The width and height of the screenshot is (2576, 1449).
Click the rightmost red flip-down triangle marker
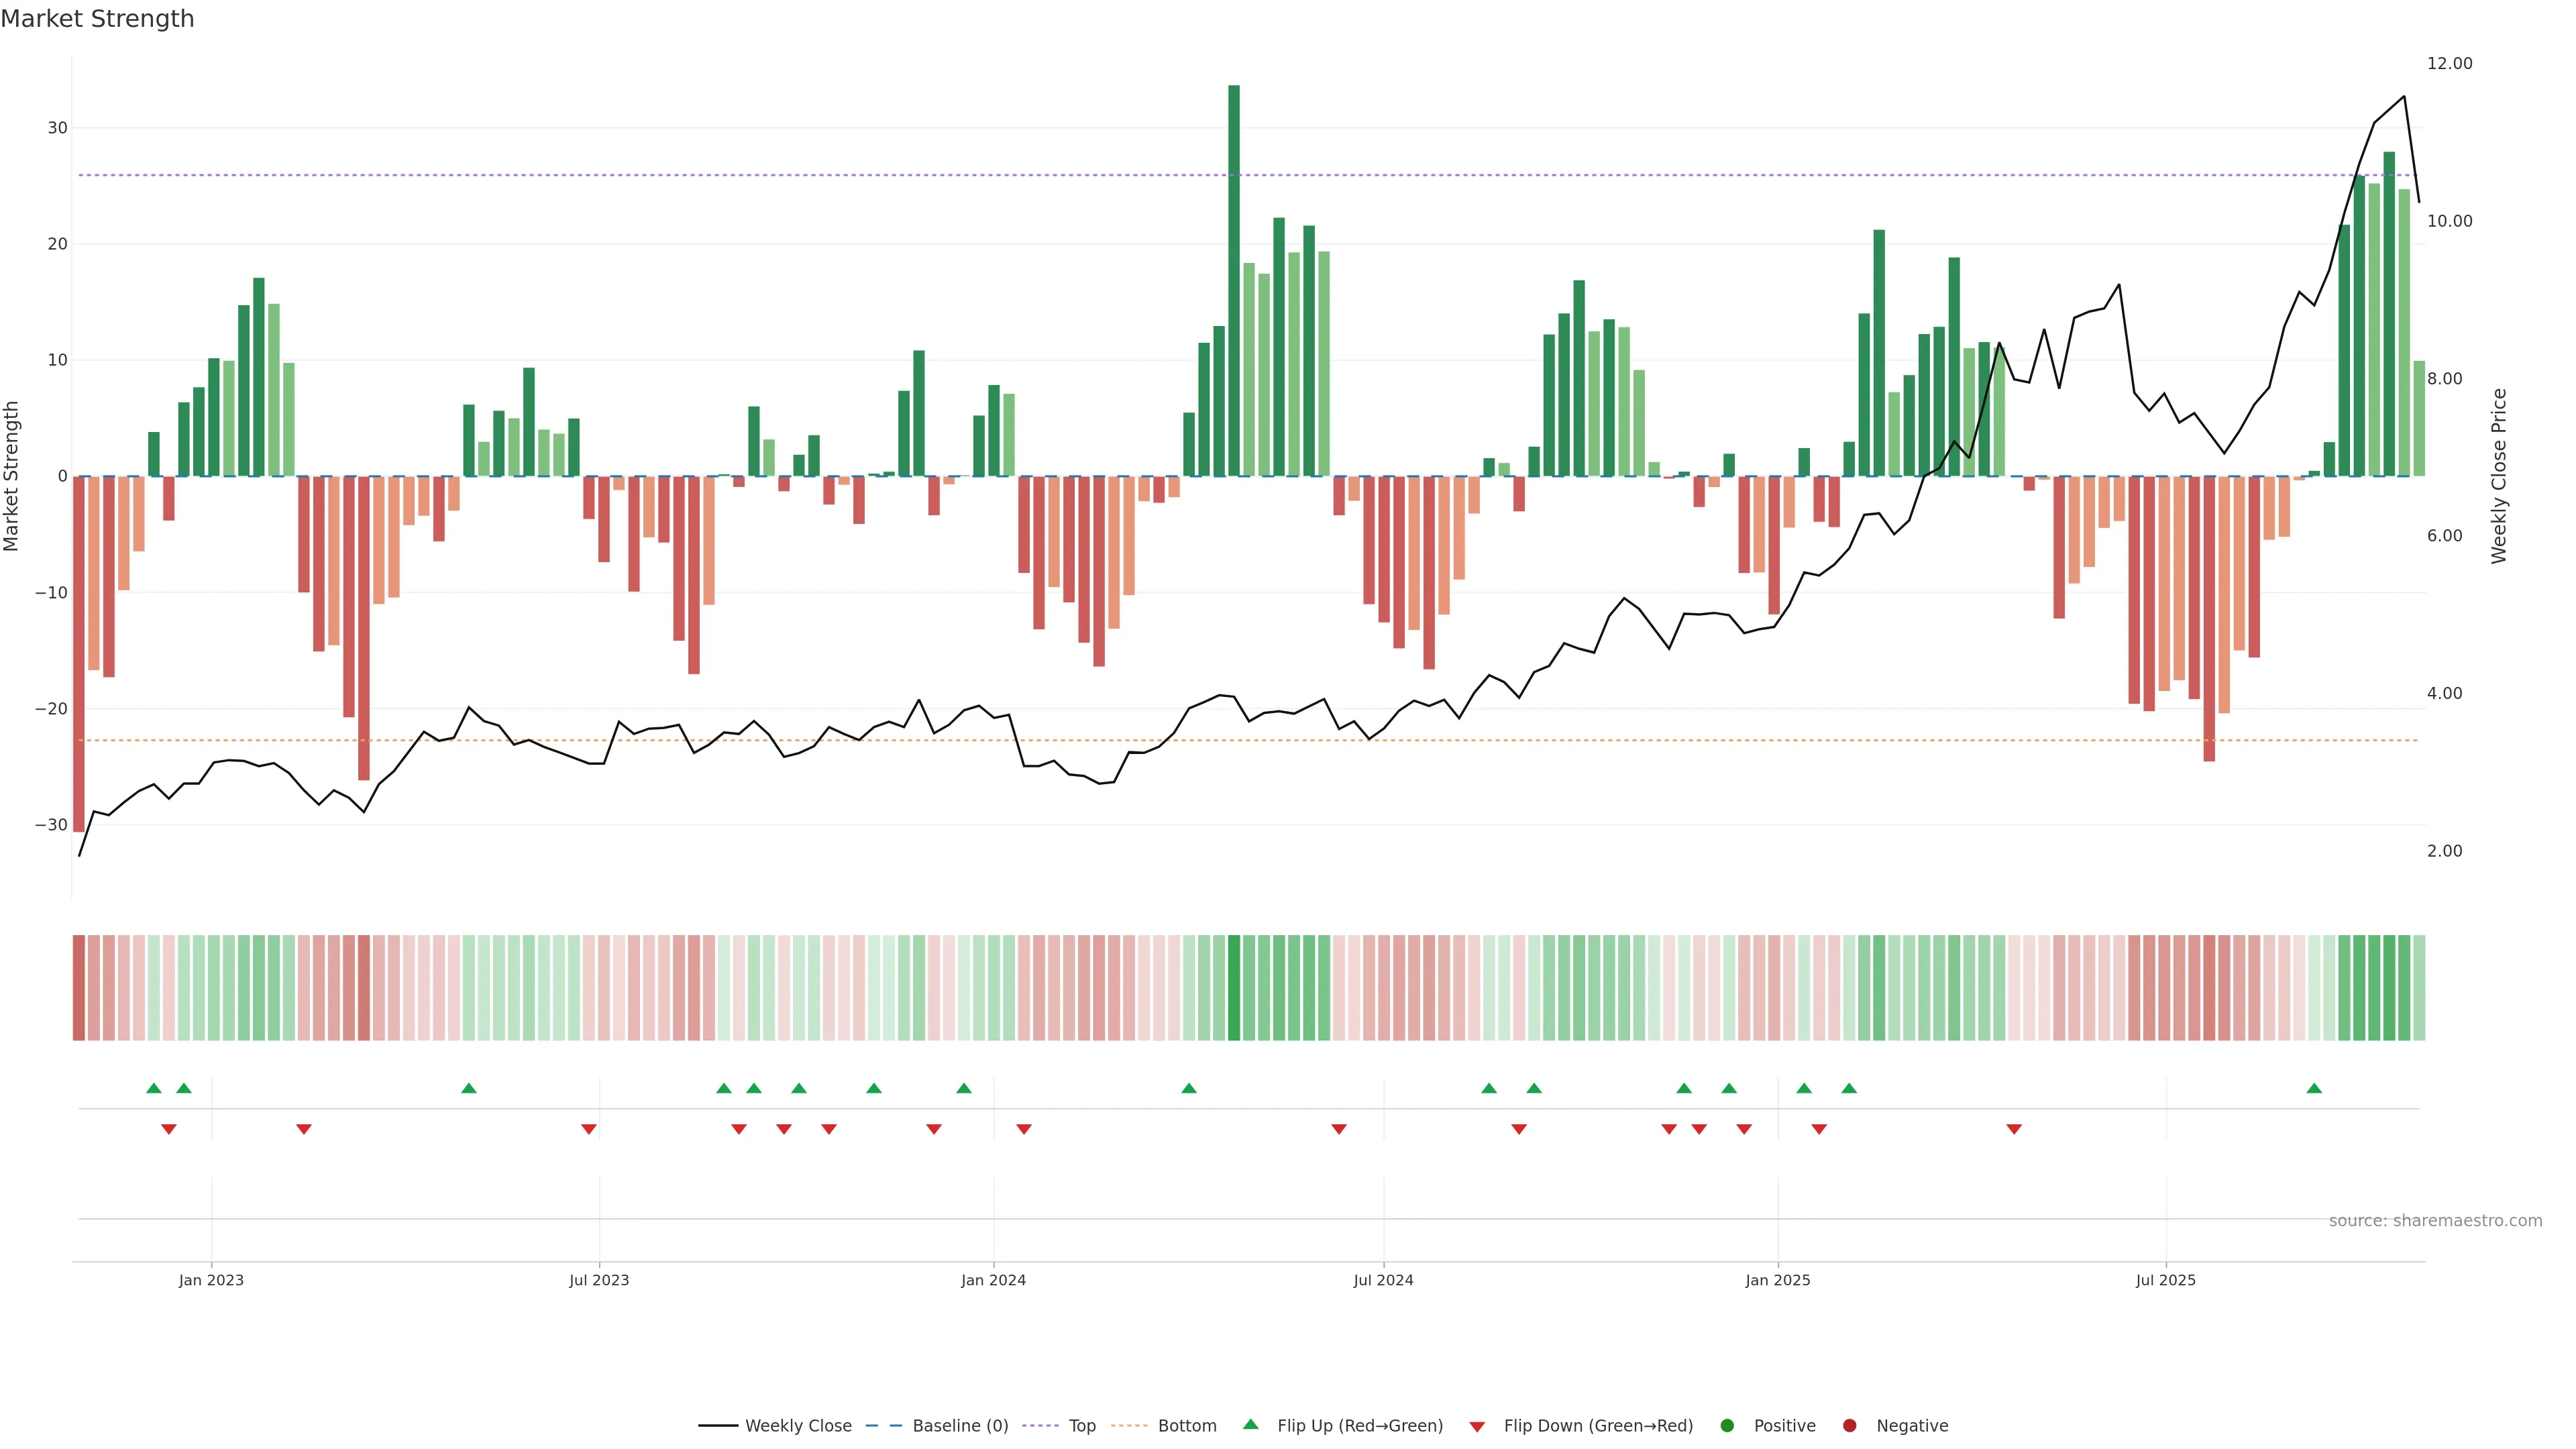[2014, 1129]
